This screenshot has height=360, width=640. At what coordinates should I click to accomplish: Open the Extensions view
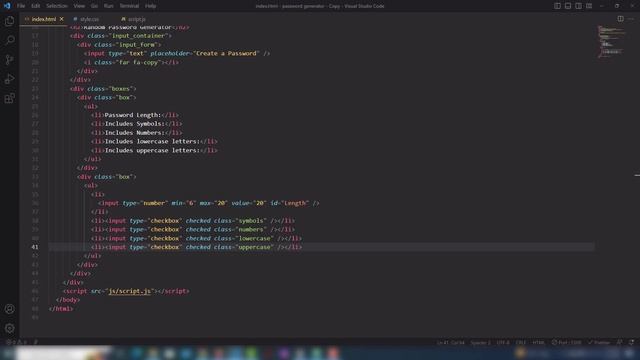coord(9,98)
